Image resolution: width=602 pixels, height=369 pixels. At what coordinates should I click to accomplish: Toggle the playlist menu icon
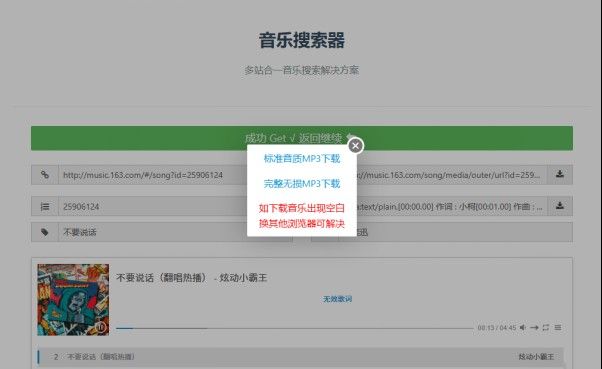coord(558,328)
